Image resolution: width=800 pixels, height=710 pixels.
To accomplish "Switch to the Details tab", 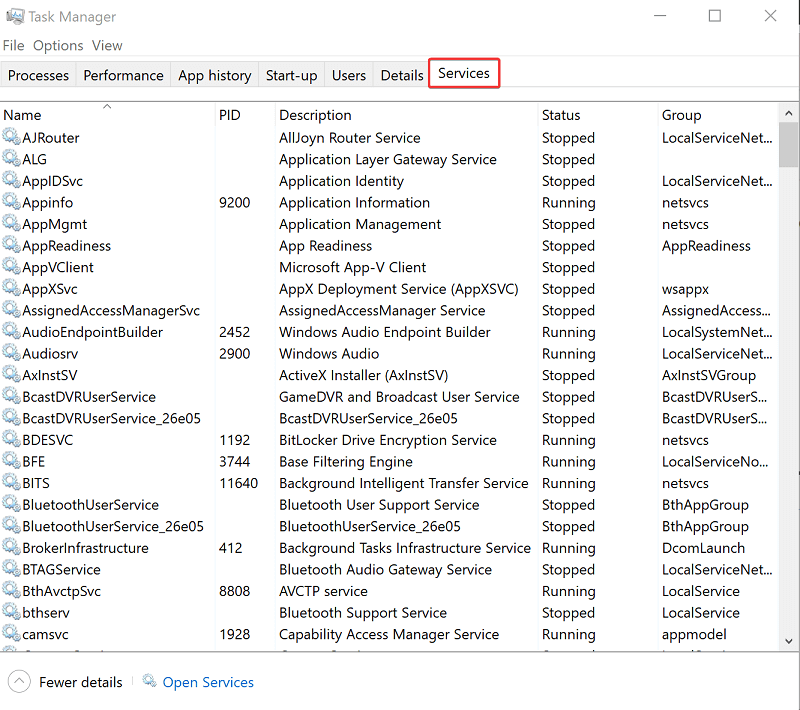I will pyautogui.click(x=402, y=75).
